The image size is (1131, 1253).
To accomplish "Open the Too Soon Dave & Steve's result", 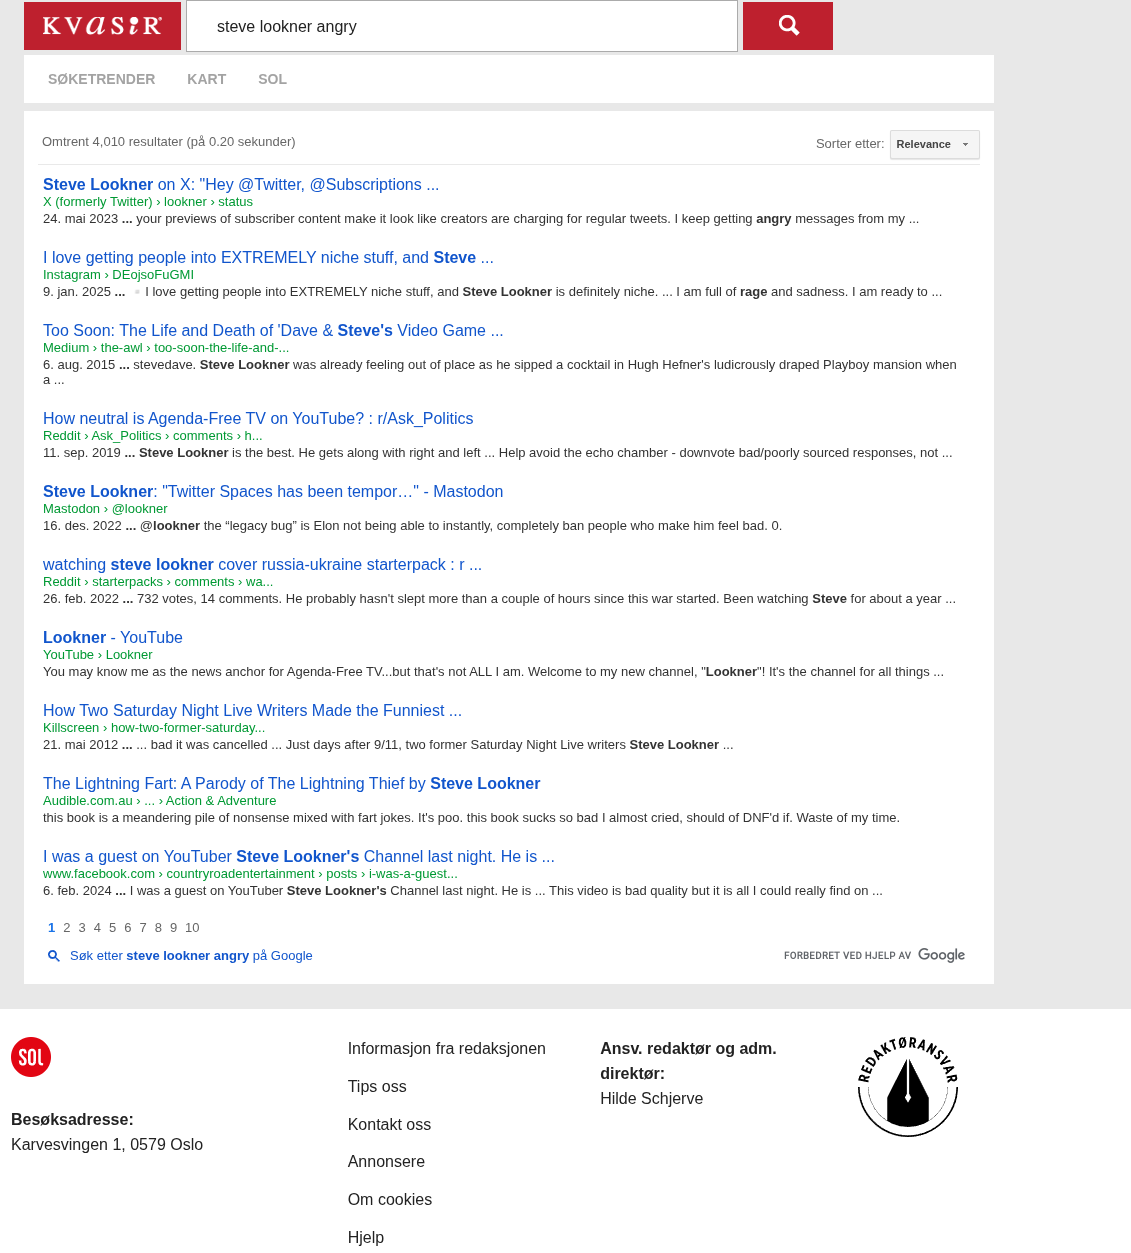I will pyautogui.click(x=273, y=330).
